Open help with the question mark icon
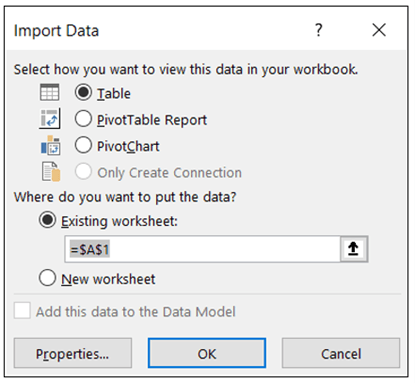The width and height of the screenshot is (415, 383). tap(319, 30)
